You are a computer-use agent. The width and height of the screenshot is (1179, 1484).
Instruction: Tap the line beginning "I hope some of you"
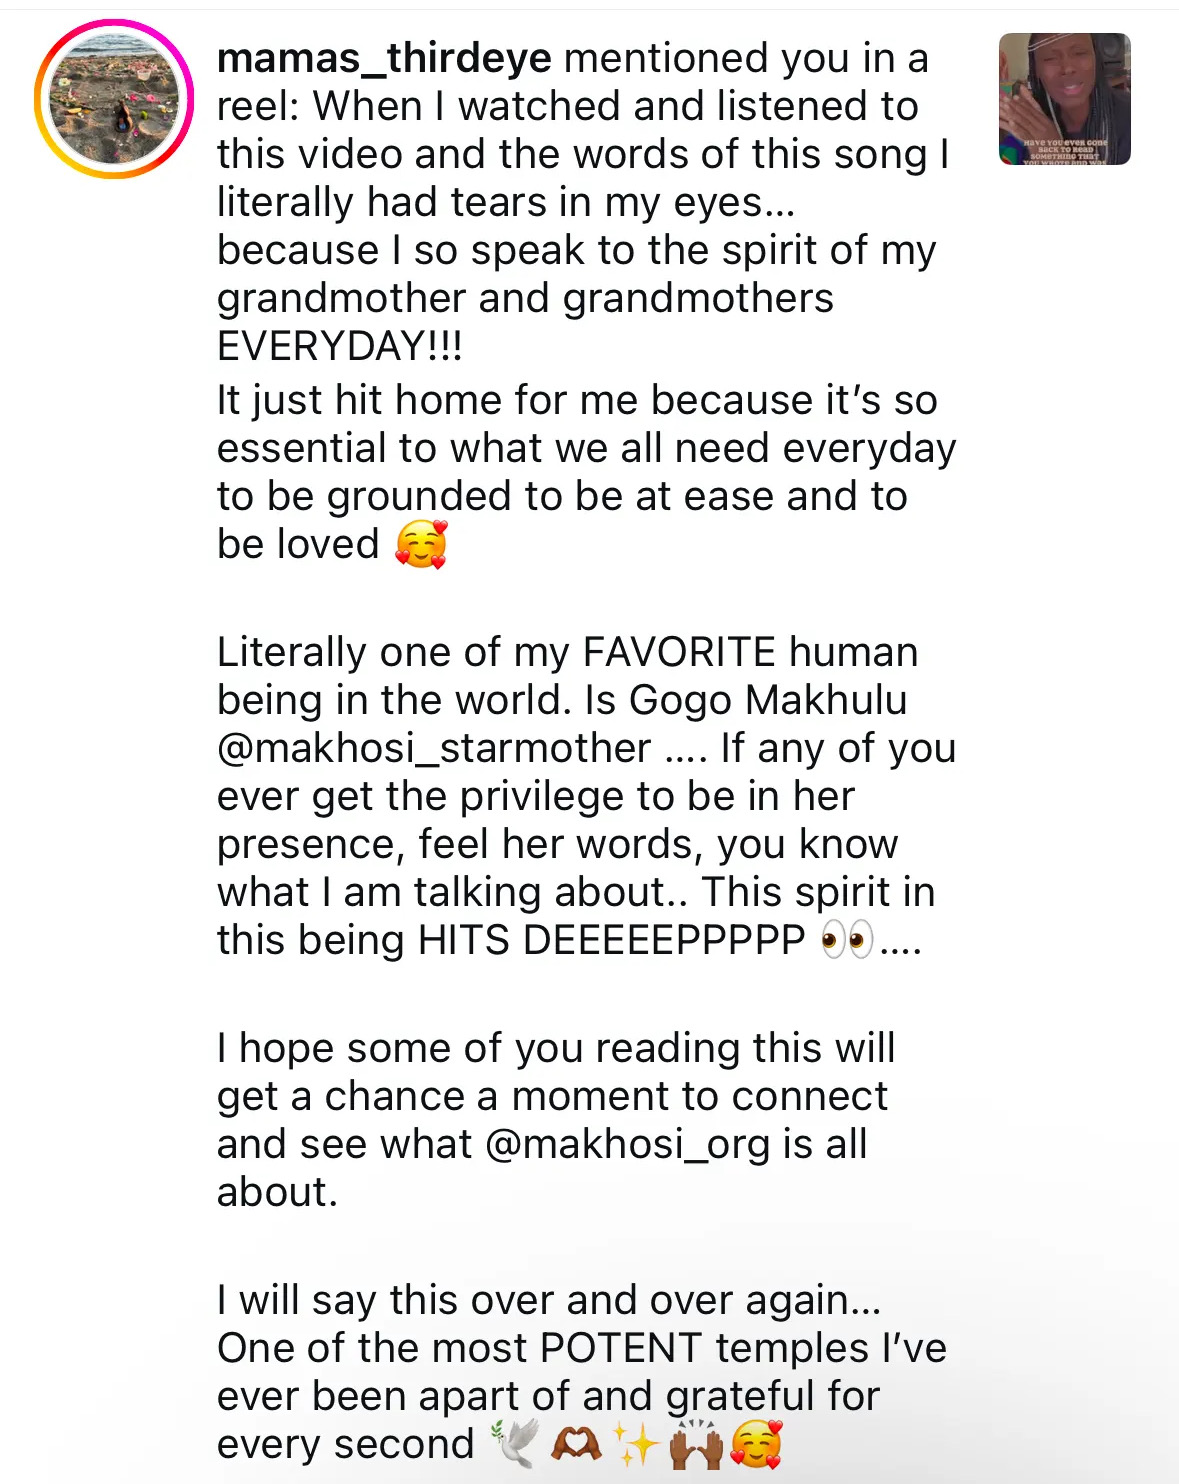[555, 1048]
